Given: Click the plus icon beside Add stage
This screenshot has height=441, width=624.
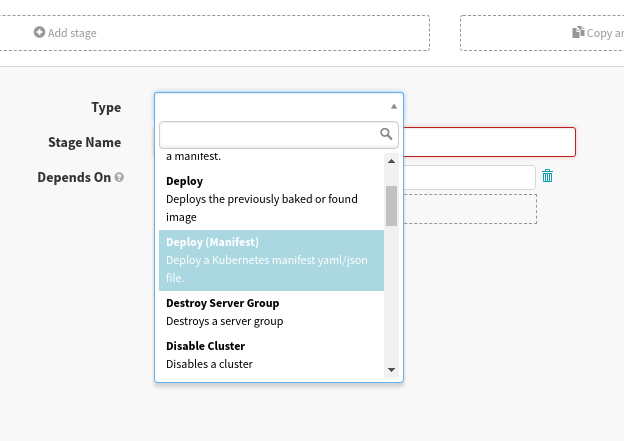Looking at the screenshot, I should click(39, 33).
